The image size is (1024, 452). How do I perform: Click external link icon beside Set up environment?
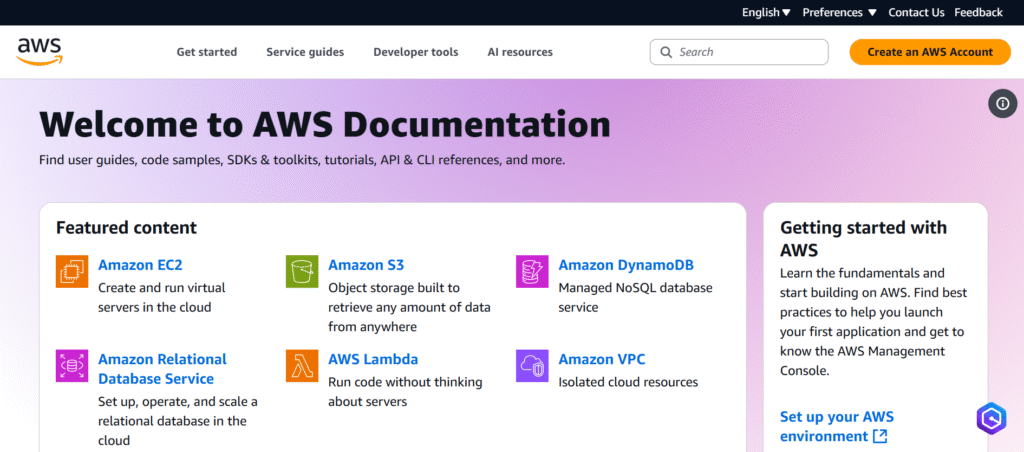(x=880, y=436)
